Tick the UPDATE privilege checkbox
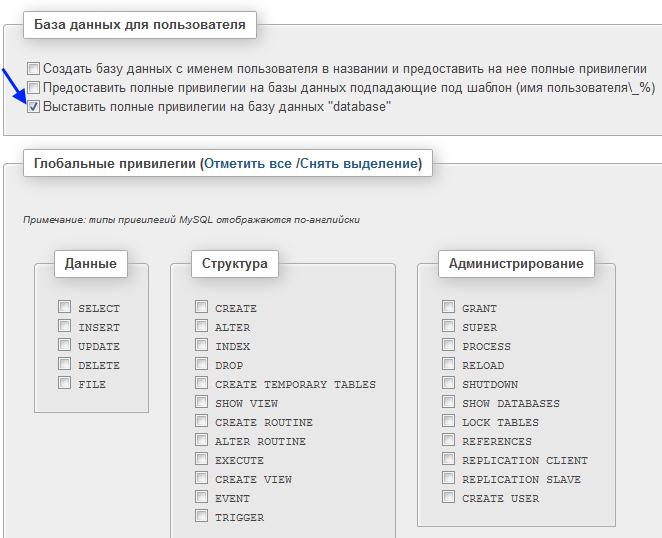 tap(64, 345)
